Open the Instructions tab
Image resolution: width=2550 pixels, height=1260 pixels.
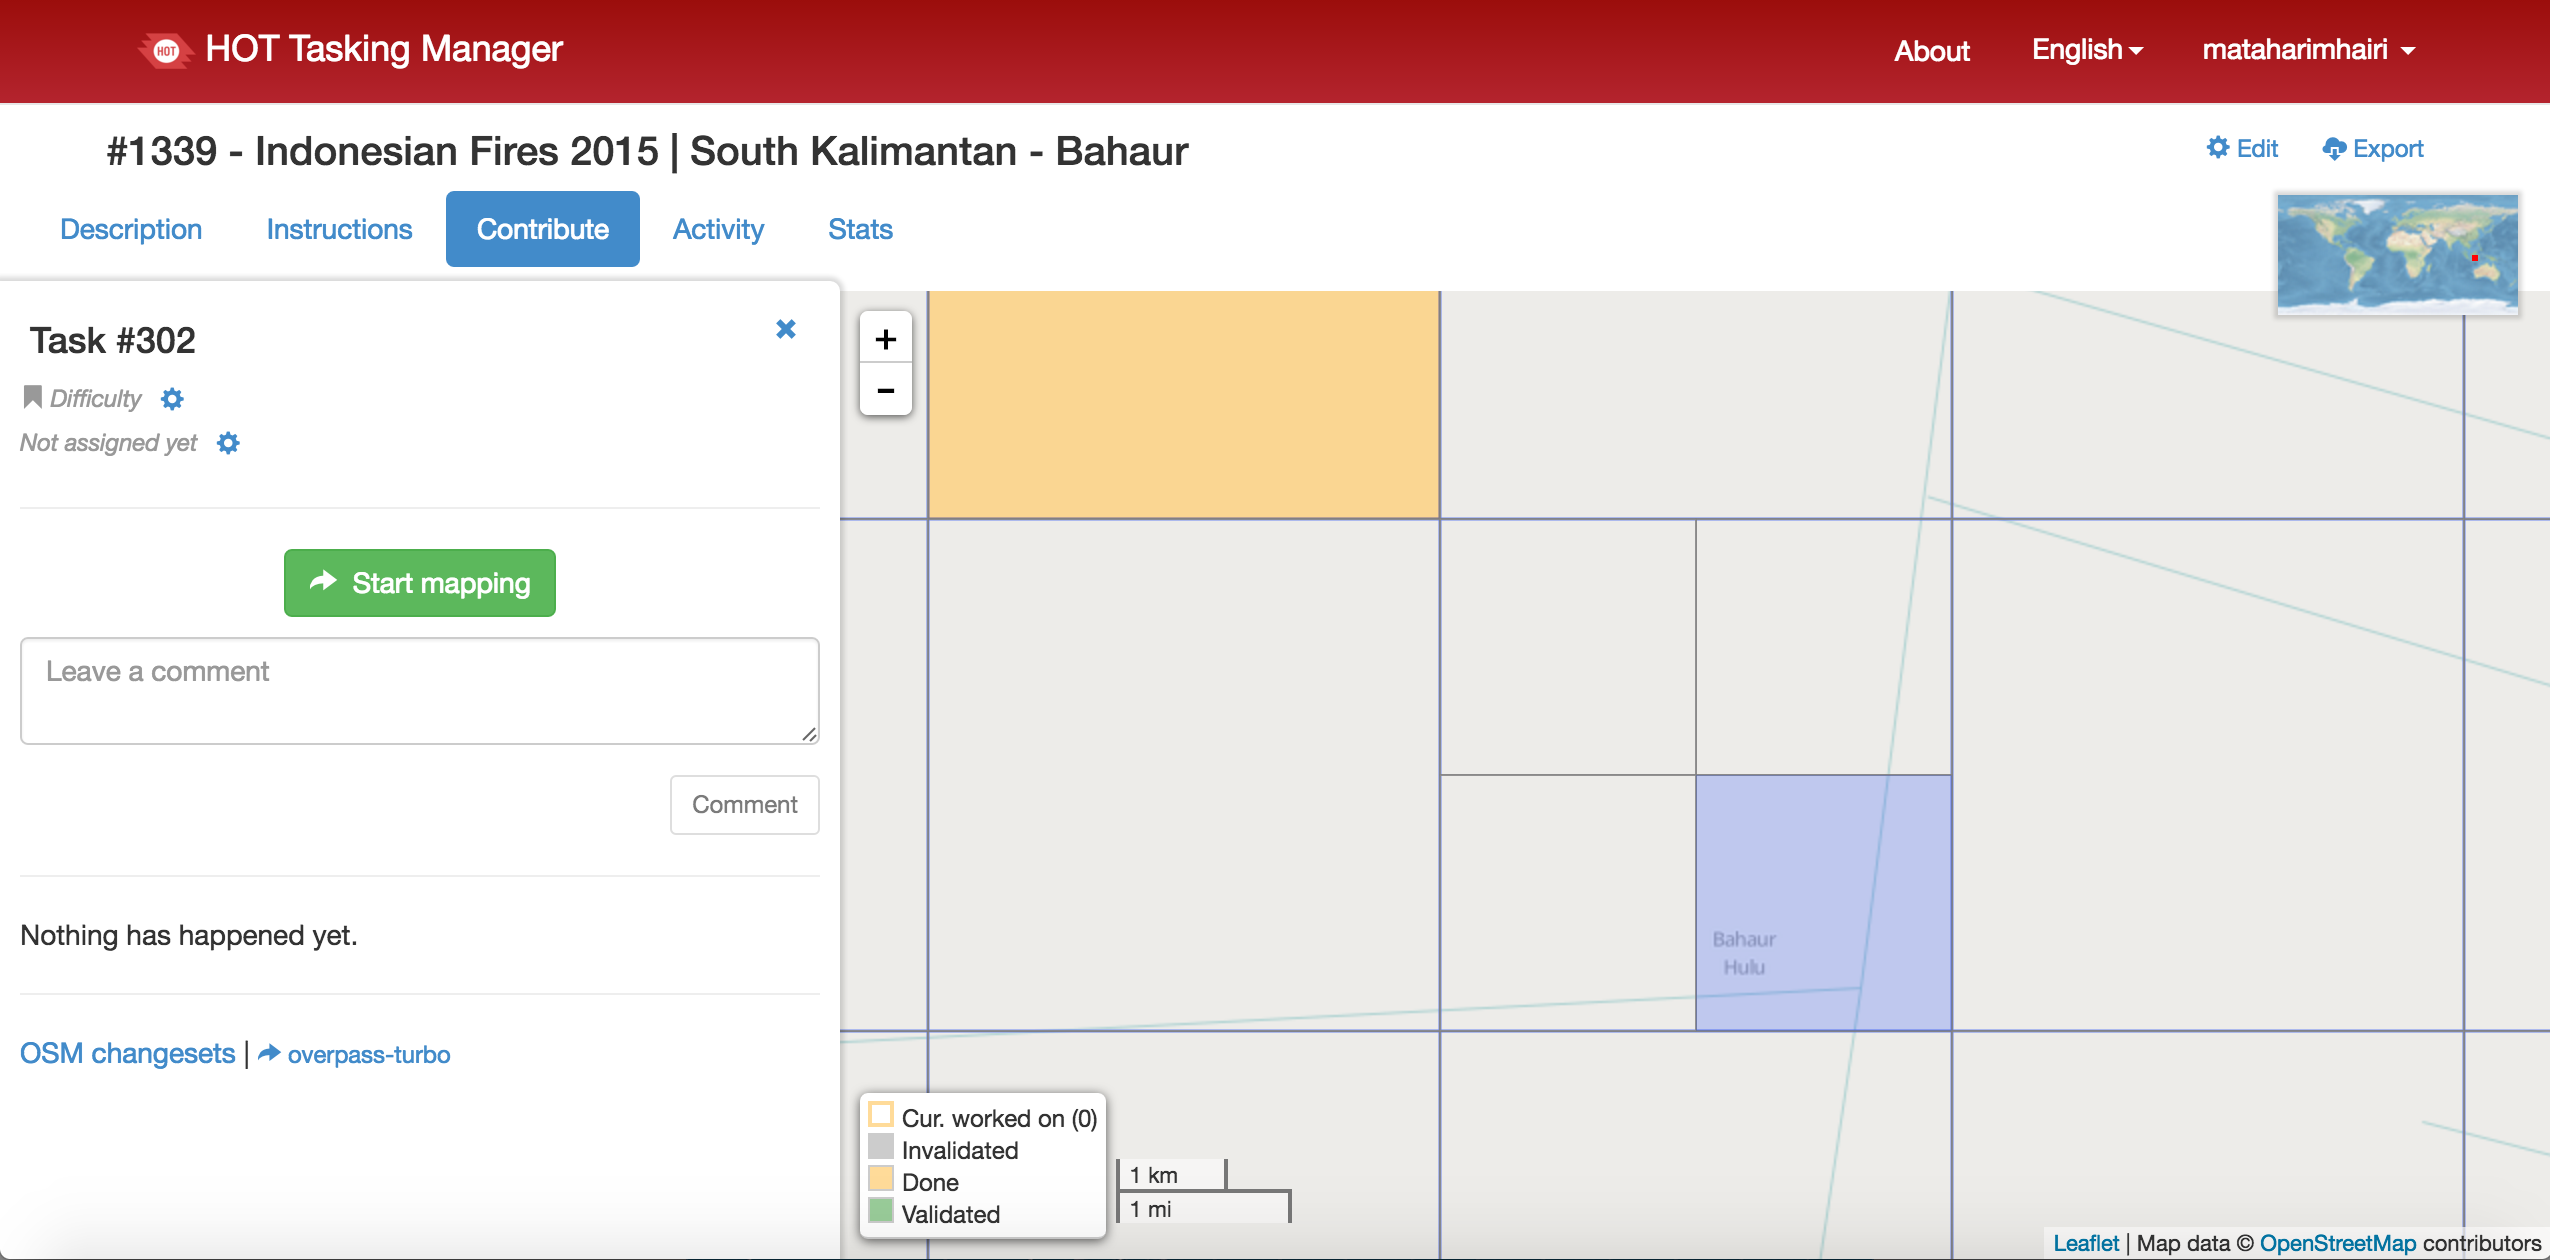click(339, 229)
